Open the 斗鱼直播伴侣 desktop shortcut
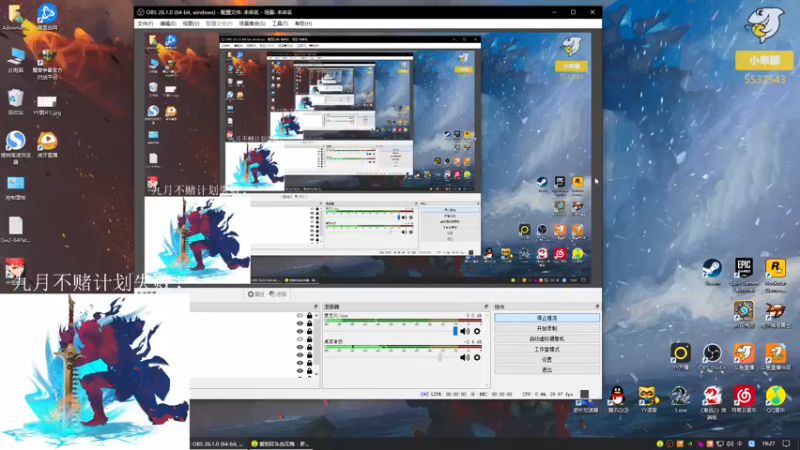This screenshot has width=800, height=450. [x=776, y=357]
